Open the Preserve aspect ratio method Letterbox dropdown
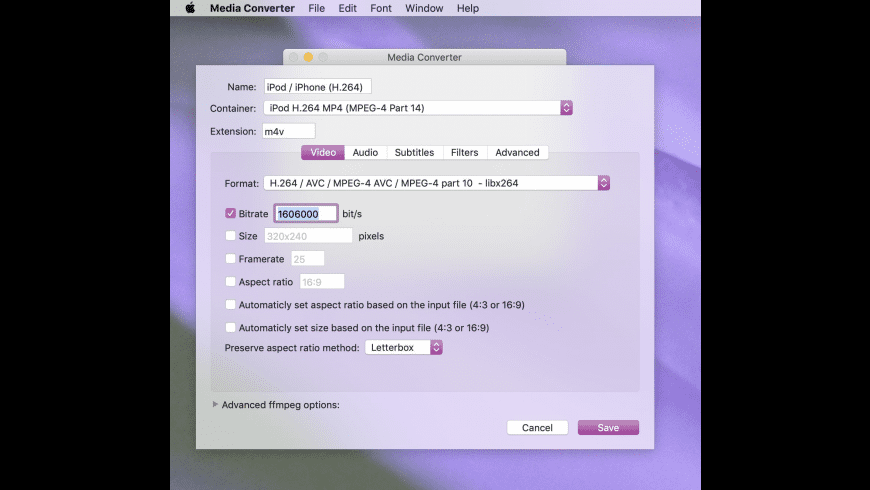This screenshot has height=490, width=870. pyautogui.click(x=403, y=347)
